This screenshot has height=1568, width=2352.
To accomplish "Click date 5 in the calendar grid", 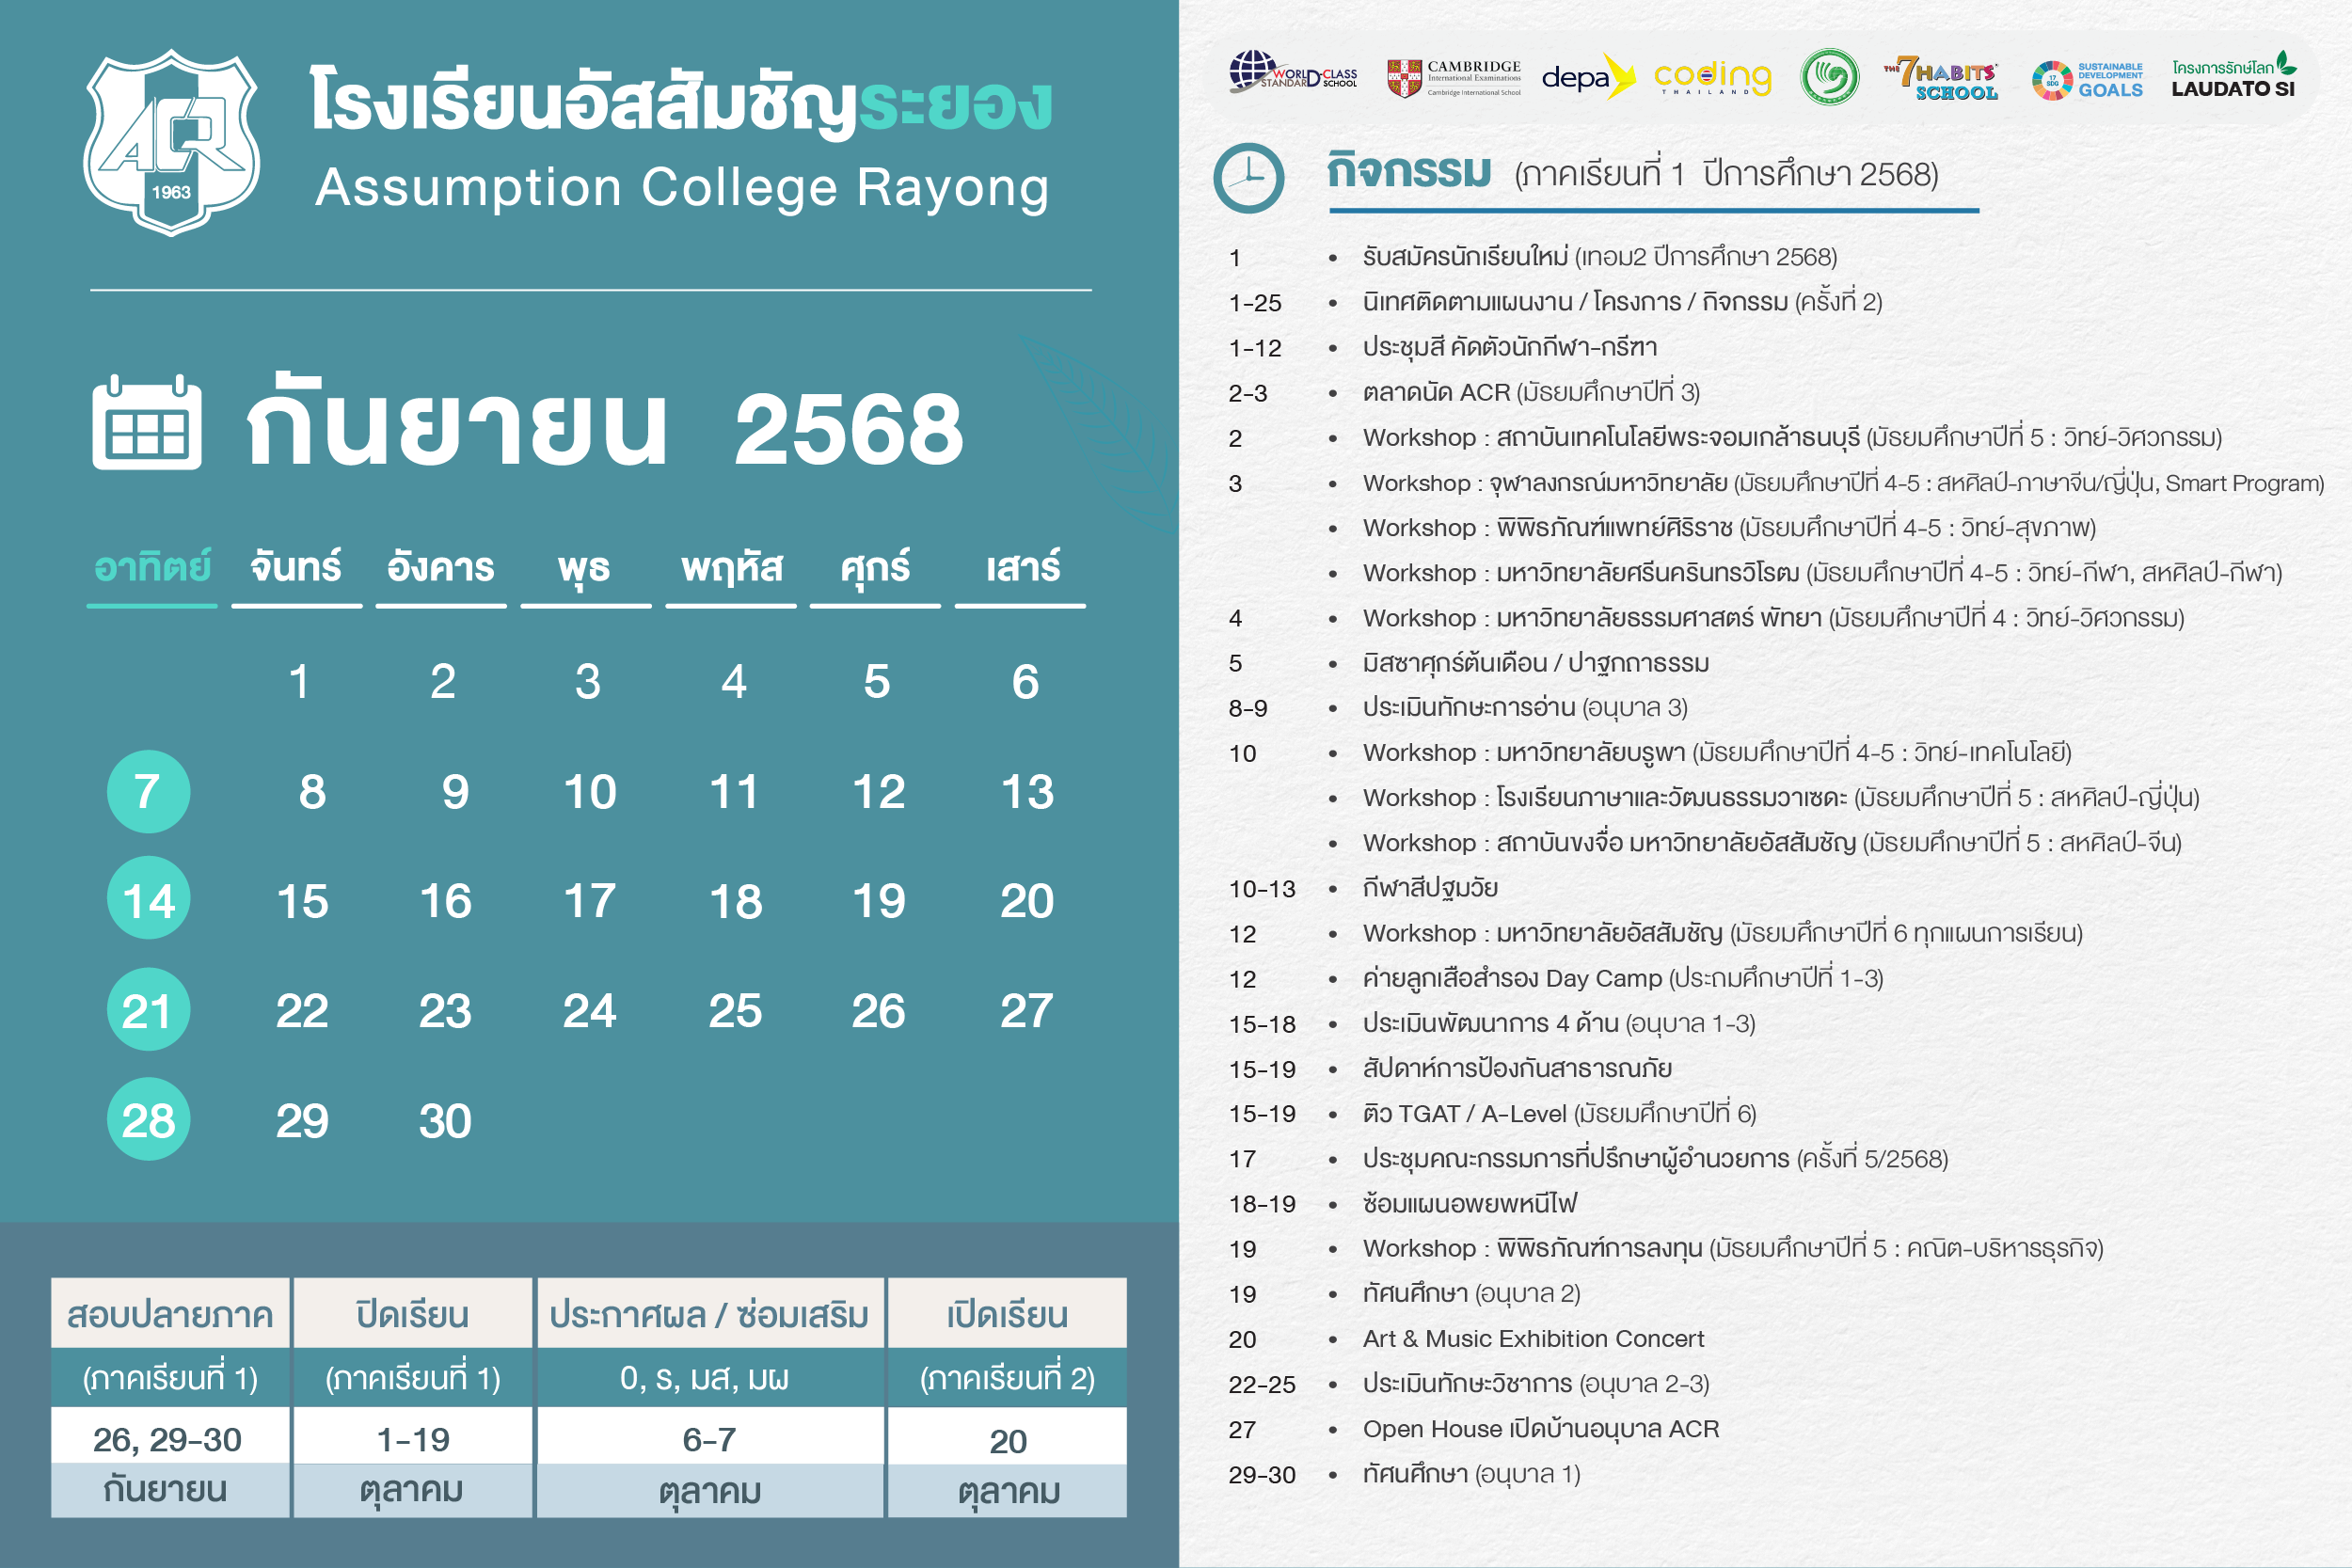I will pyautogui.click(x=877, y=682).
